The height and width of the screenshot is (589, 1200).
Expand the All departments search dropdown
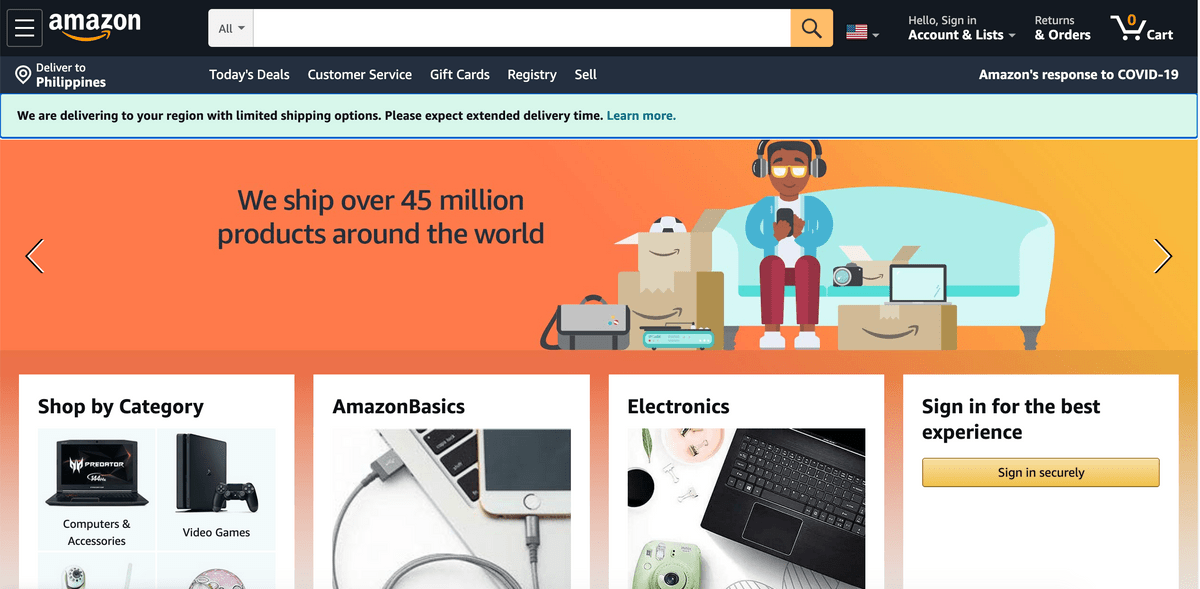[231, 28]
